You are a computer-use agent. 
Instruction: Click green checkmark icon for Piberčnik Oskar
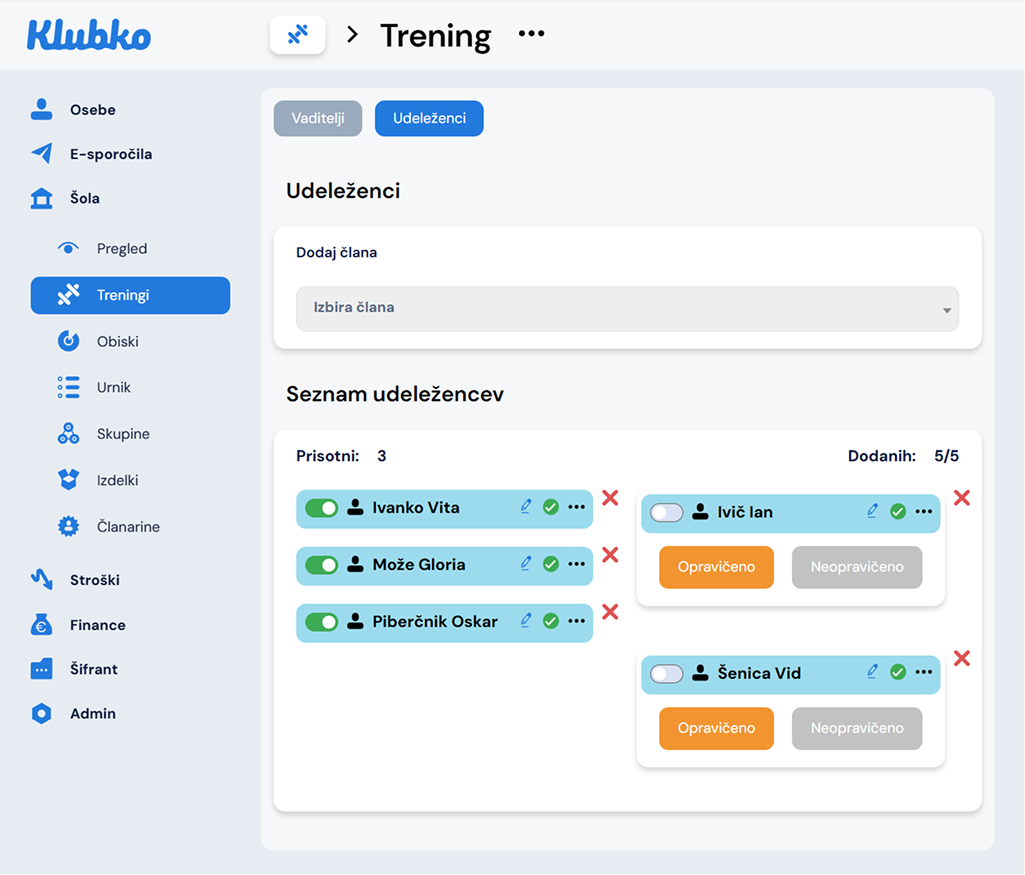[550, 621]
